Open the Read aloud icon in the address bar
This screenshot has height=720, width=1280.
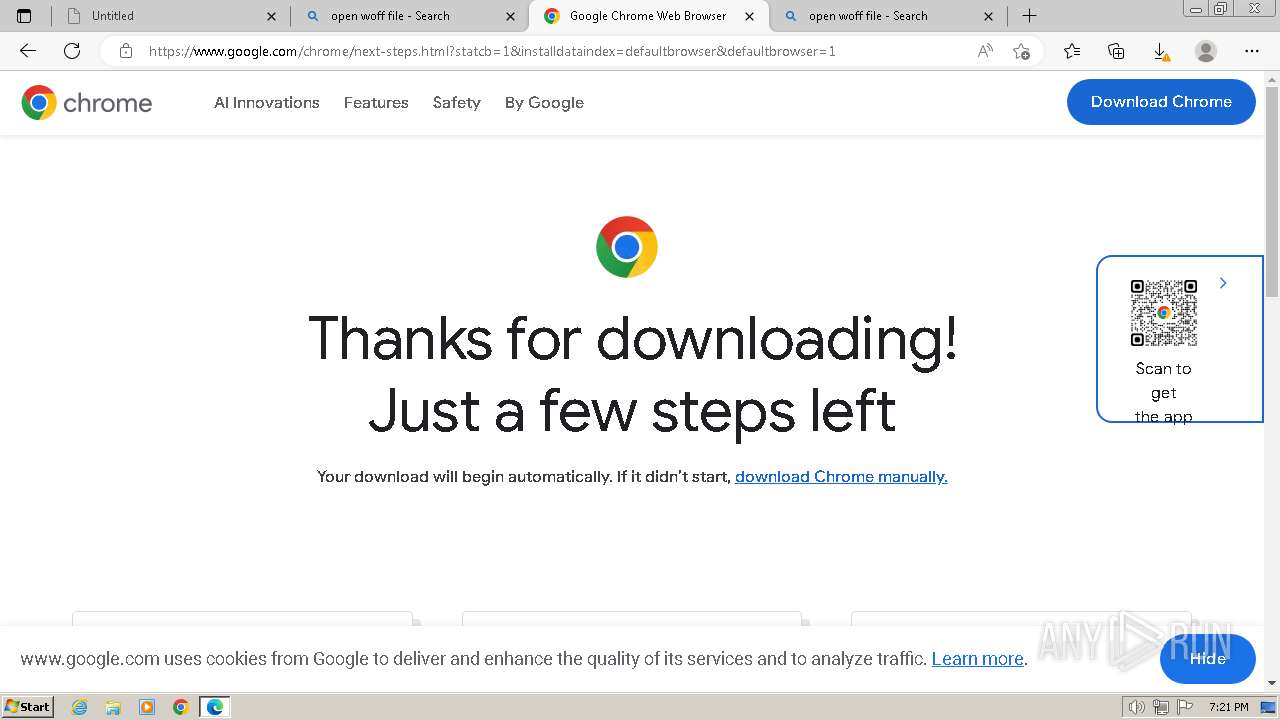pos(985,51)
